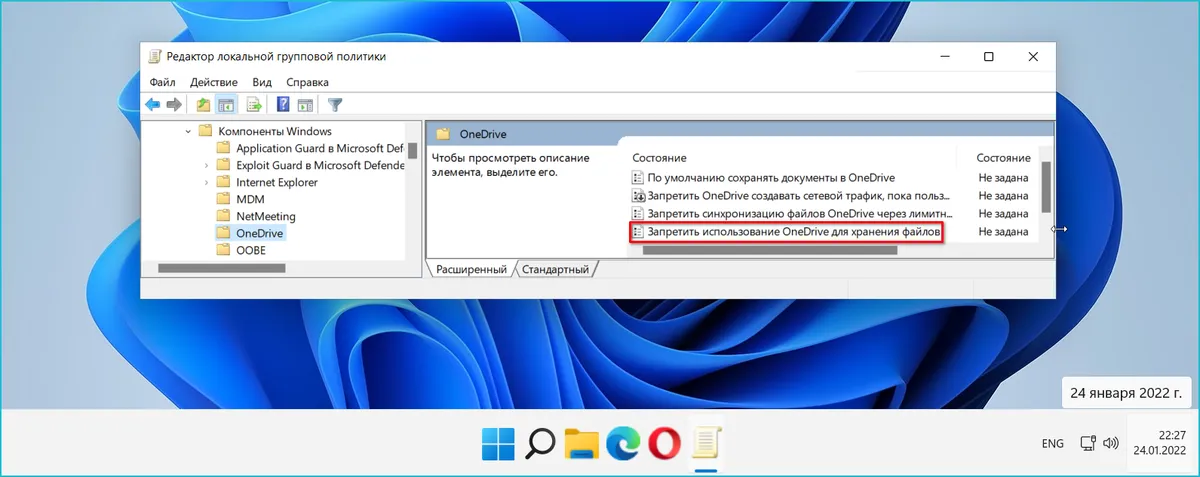Open the Справка menu
Viewport: 1200px width, 477px height.
coord(307,82)
